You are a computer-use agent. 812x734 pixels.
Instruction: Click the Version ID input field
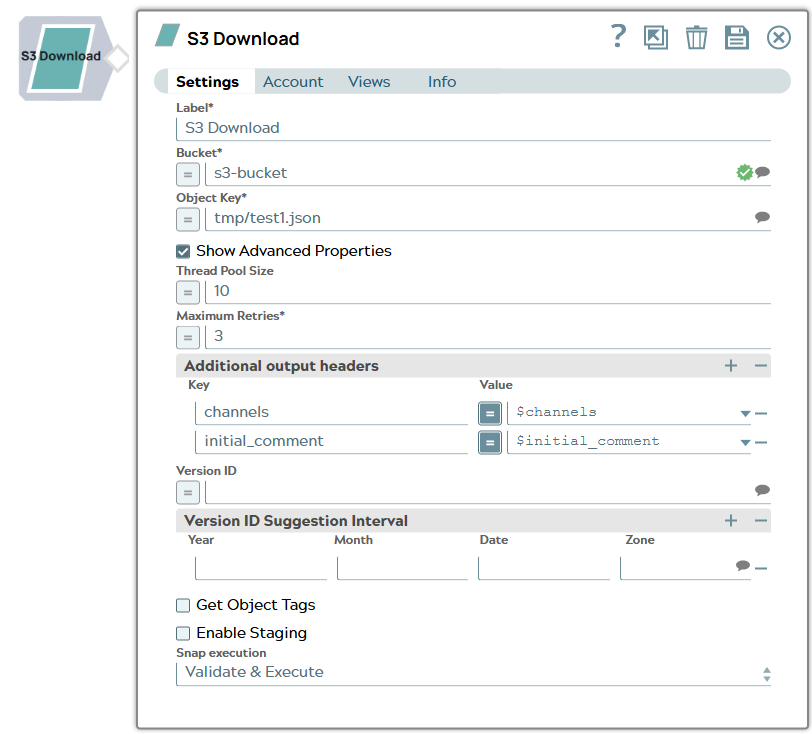(x=478, y=492)
